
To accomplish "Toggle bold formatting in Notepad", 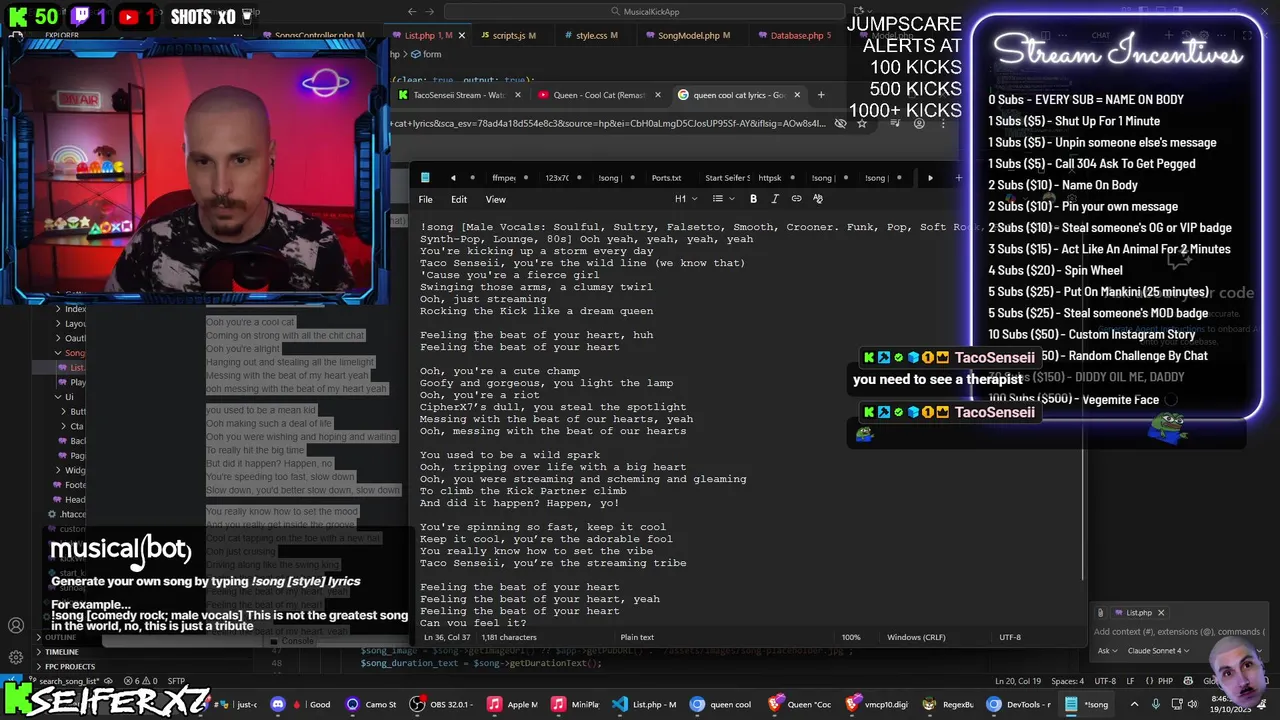I will tap(753, 199).
